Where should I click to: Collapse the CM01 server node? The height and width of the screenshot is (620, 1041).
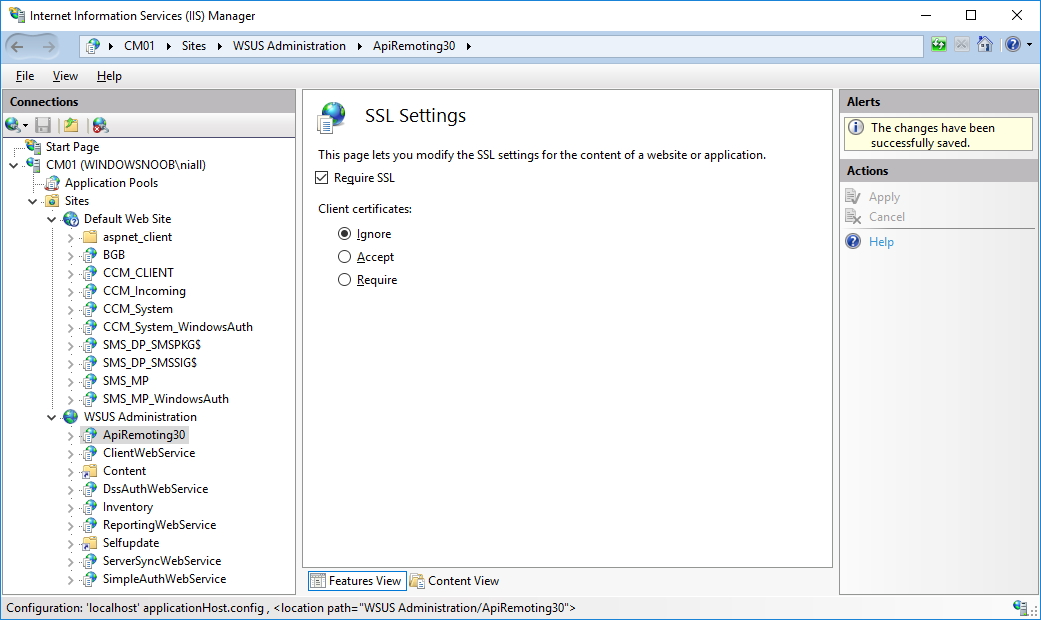13,165
